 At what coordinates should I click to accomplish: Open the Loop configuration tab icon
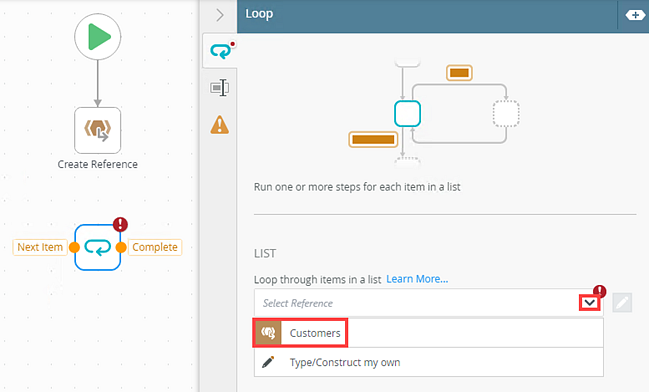(x=220, y=51)
